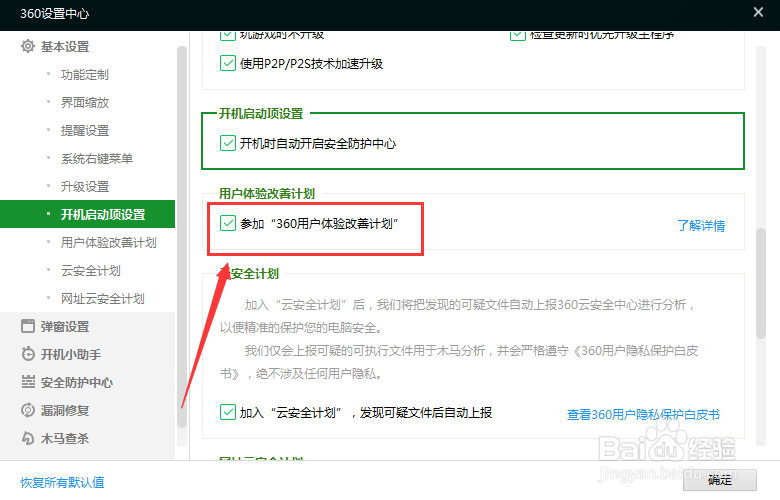Image resolution: width=780 pixels, height=500 pixels.
Task: Toggle 加入"云安全计划" checkbox
Action: (228, 412)
